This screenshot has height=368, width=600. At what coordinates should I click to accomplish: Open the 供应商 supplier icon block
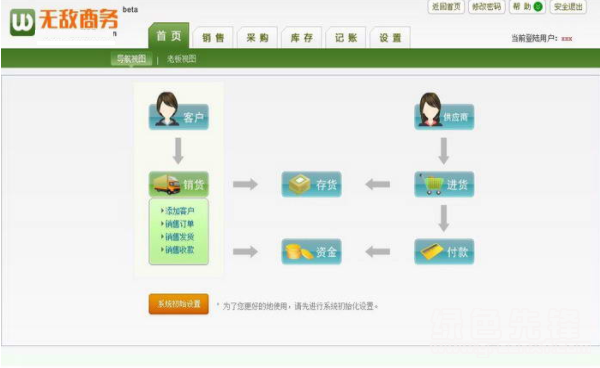pyautogui.click(x=444, y=111)
